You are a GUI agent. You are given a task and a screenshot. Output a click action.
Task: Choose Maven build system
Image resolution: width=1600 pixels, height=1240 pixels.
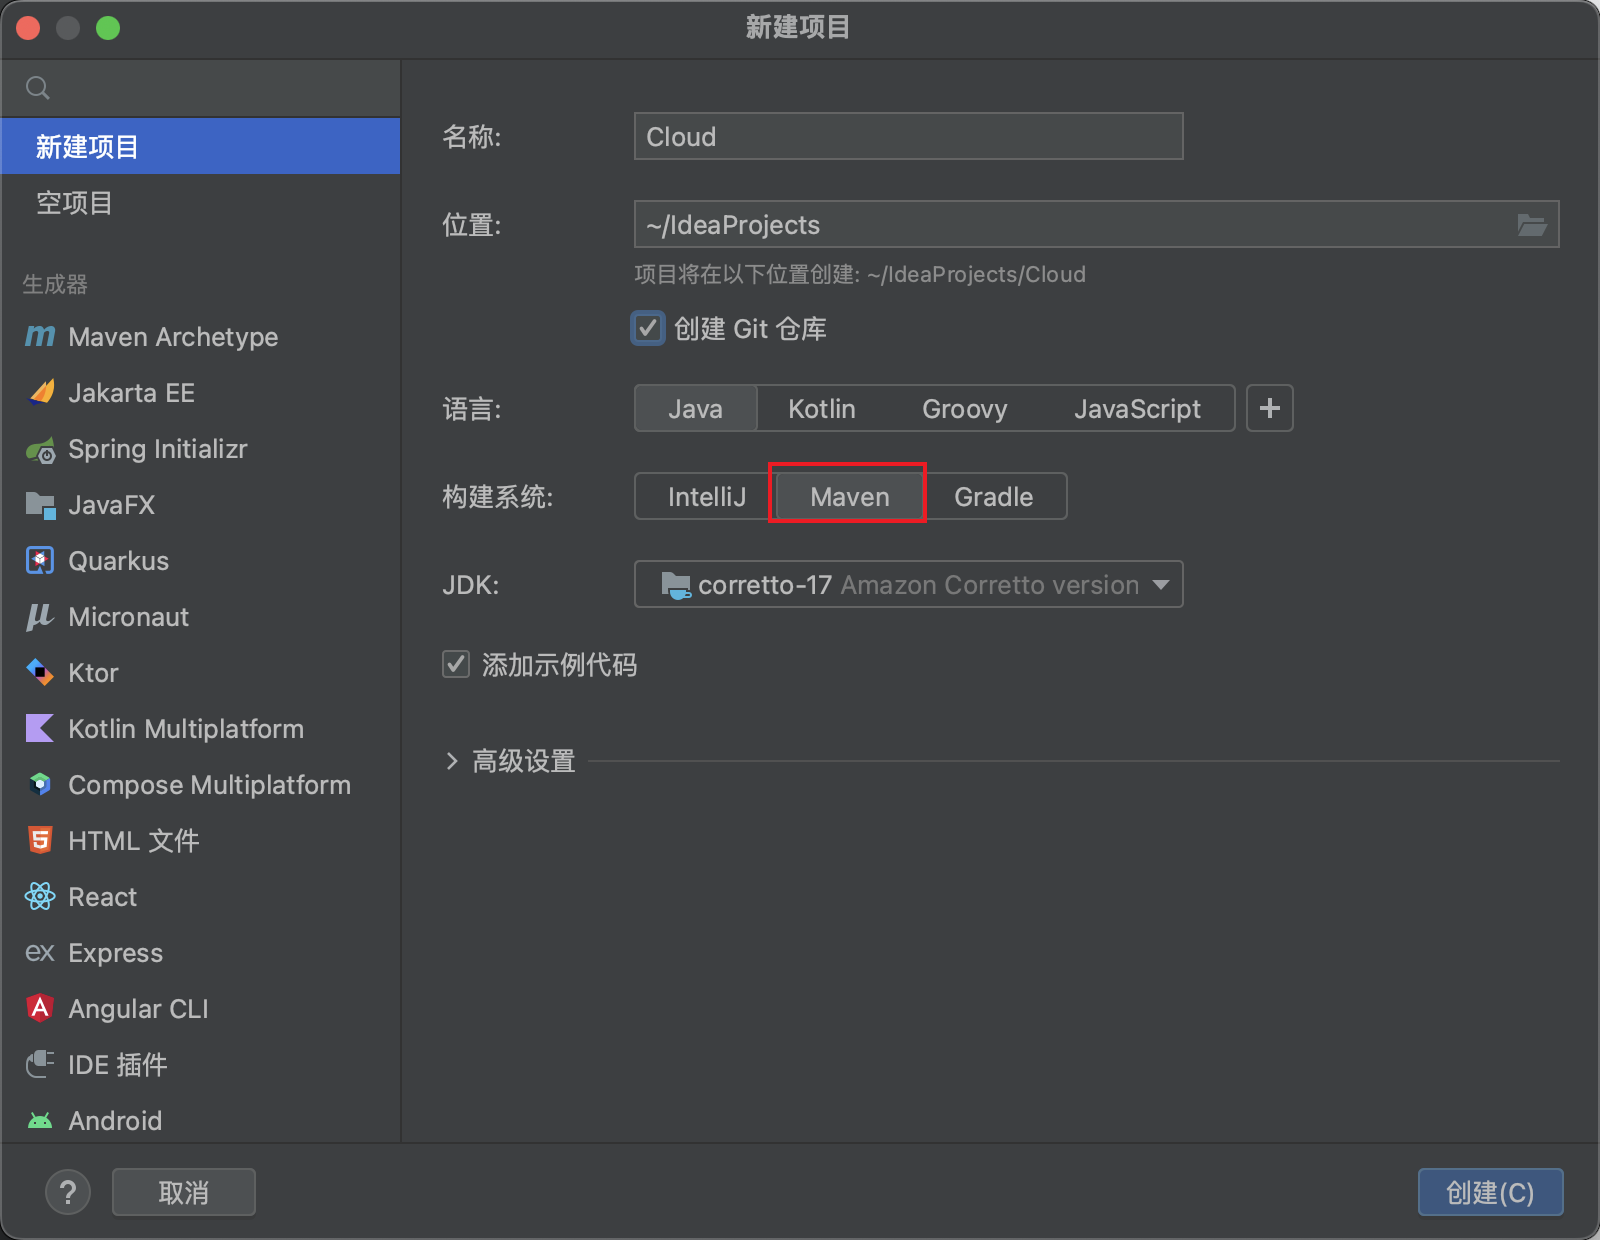point(850,497)
